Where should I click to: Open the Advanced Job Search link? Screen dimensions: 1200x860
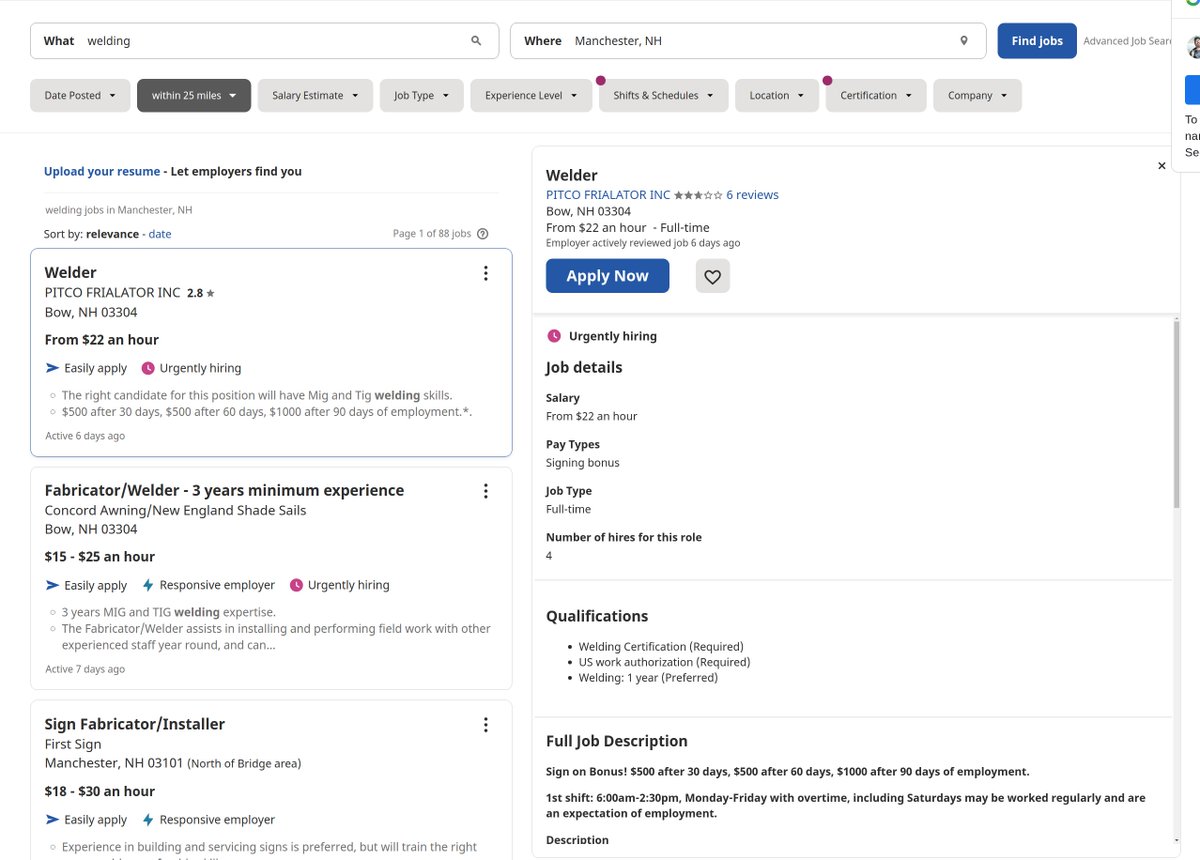click(1127, 41)
